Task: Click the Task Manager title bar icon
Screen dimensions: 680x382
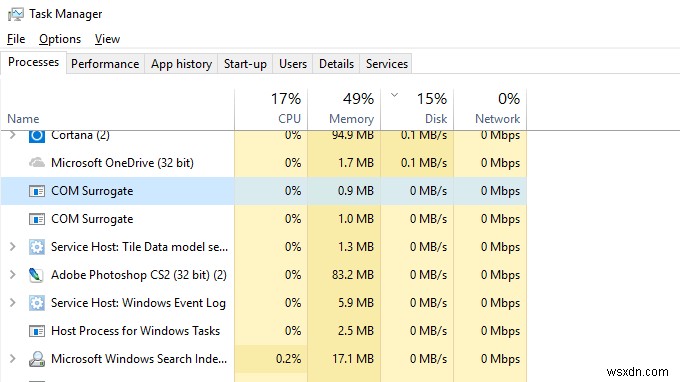Action: point(16,14)
